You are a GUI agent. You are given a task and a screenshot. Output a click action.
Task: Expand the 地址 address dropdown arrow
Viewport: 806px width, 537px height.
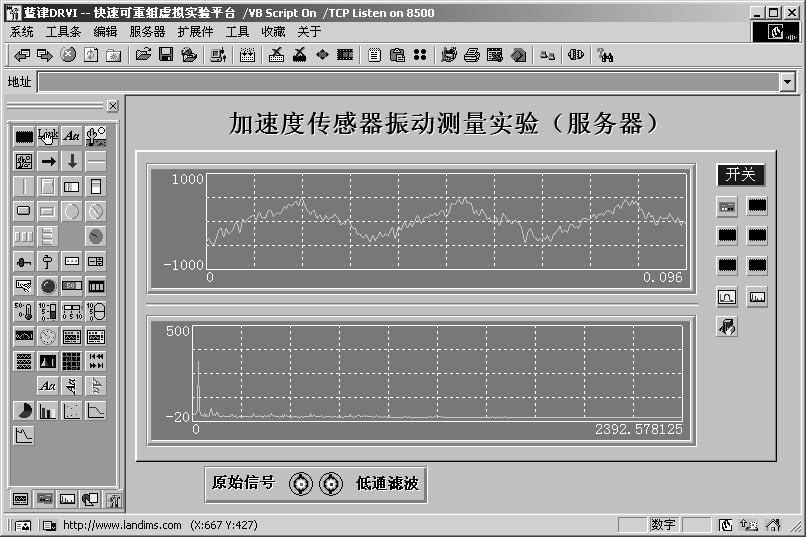tap(788, 82)
